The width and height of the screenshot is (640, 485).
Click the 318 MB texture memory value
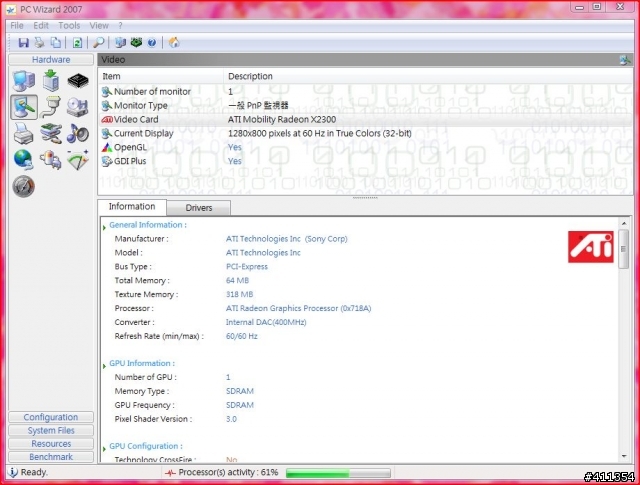click(x=240, y=294)
